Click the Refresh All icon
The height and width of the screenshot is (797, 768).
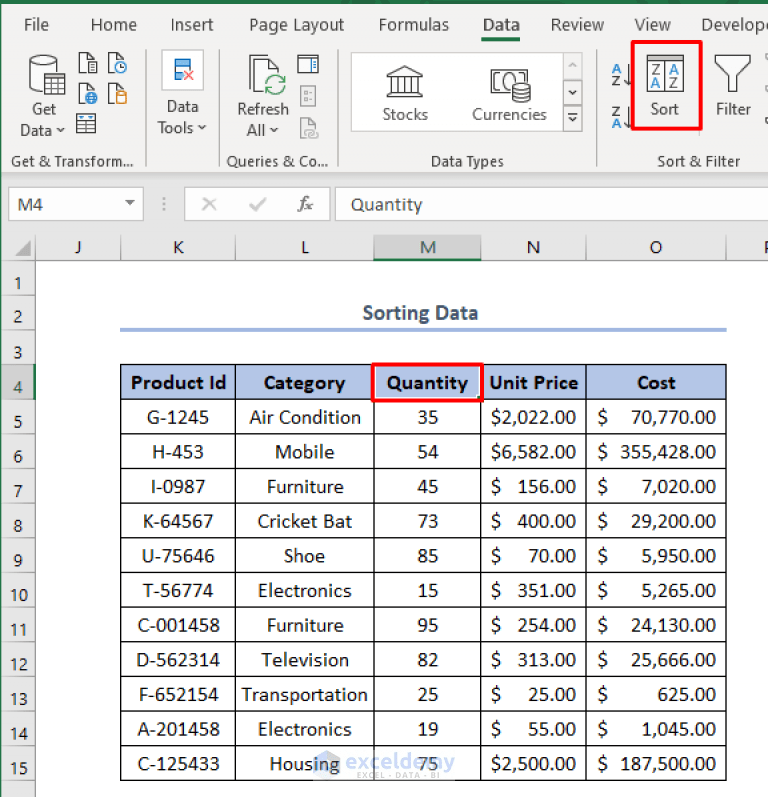(267, 76)
